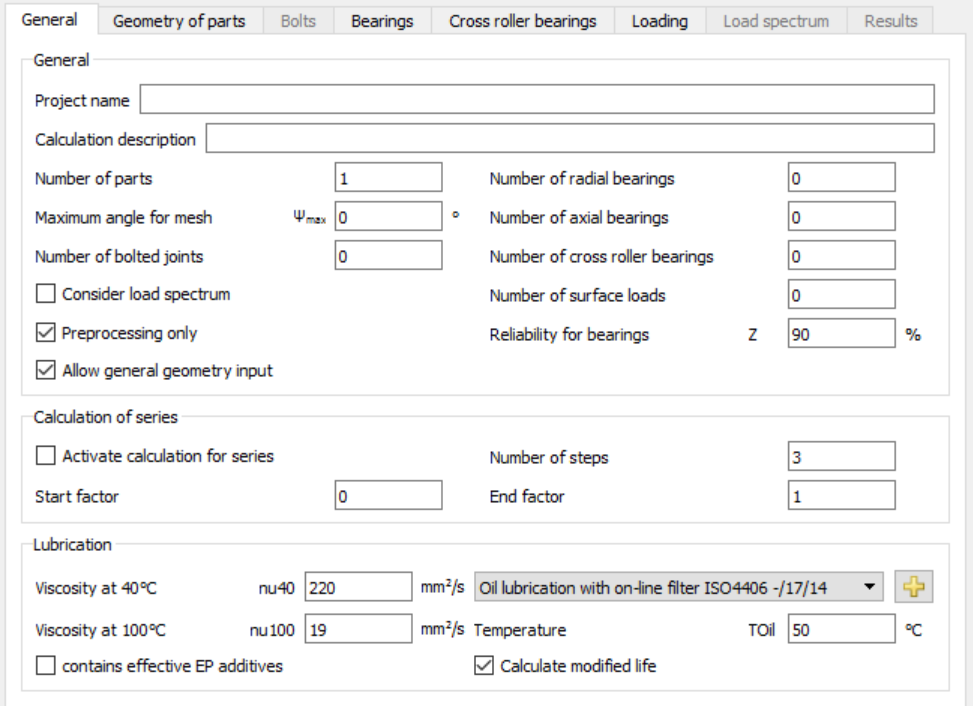Image resolution: width=973 pixels, height=706 pixels.
Task: Click the Number of steps field
Action: click(x=840, y=457)
